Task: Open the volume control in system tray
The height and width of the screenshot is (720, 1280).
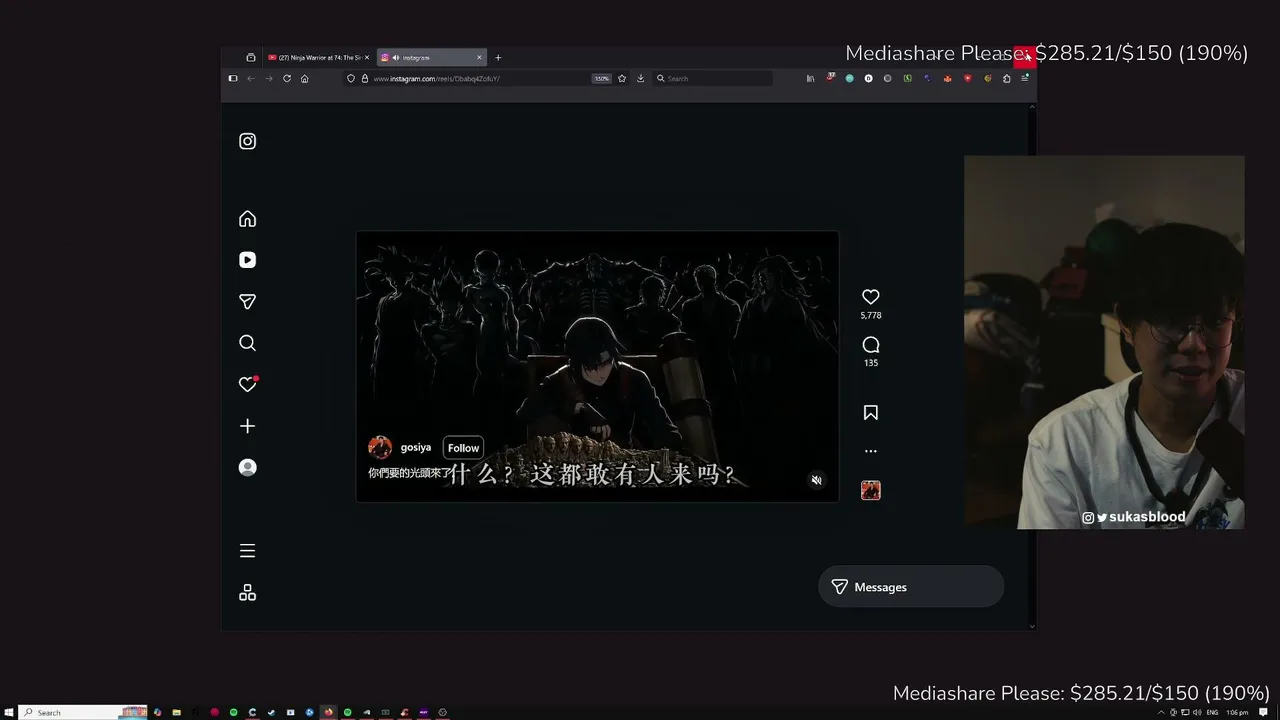Action: click(1197, 712)
